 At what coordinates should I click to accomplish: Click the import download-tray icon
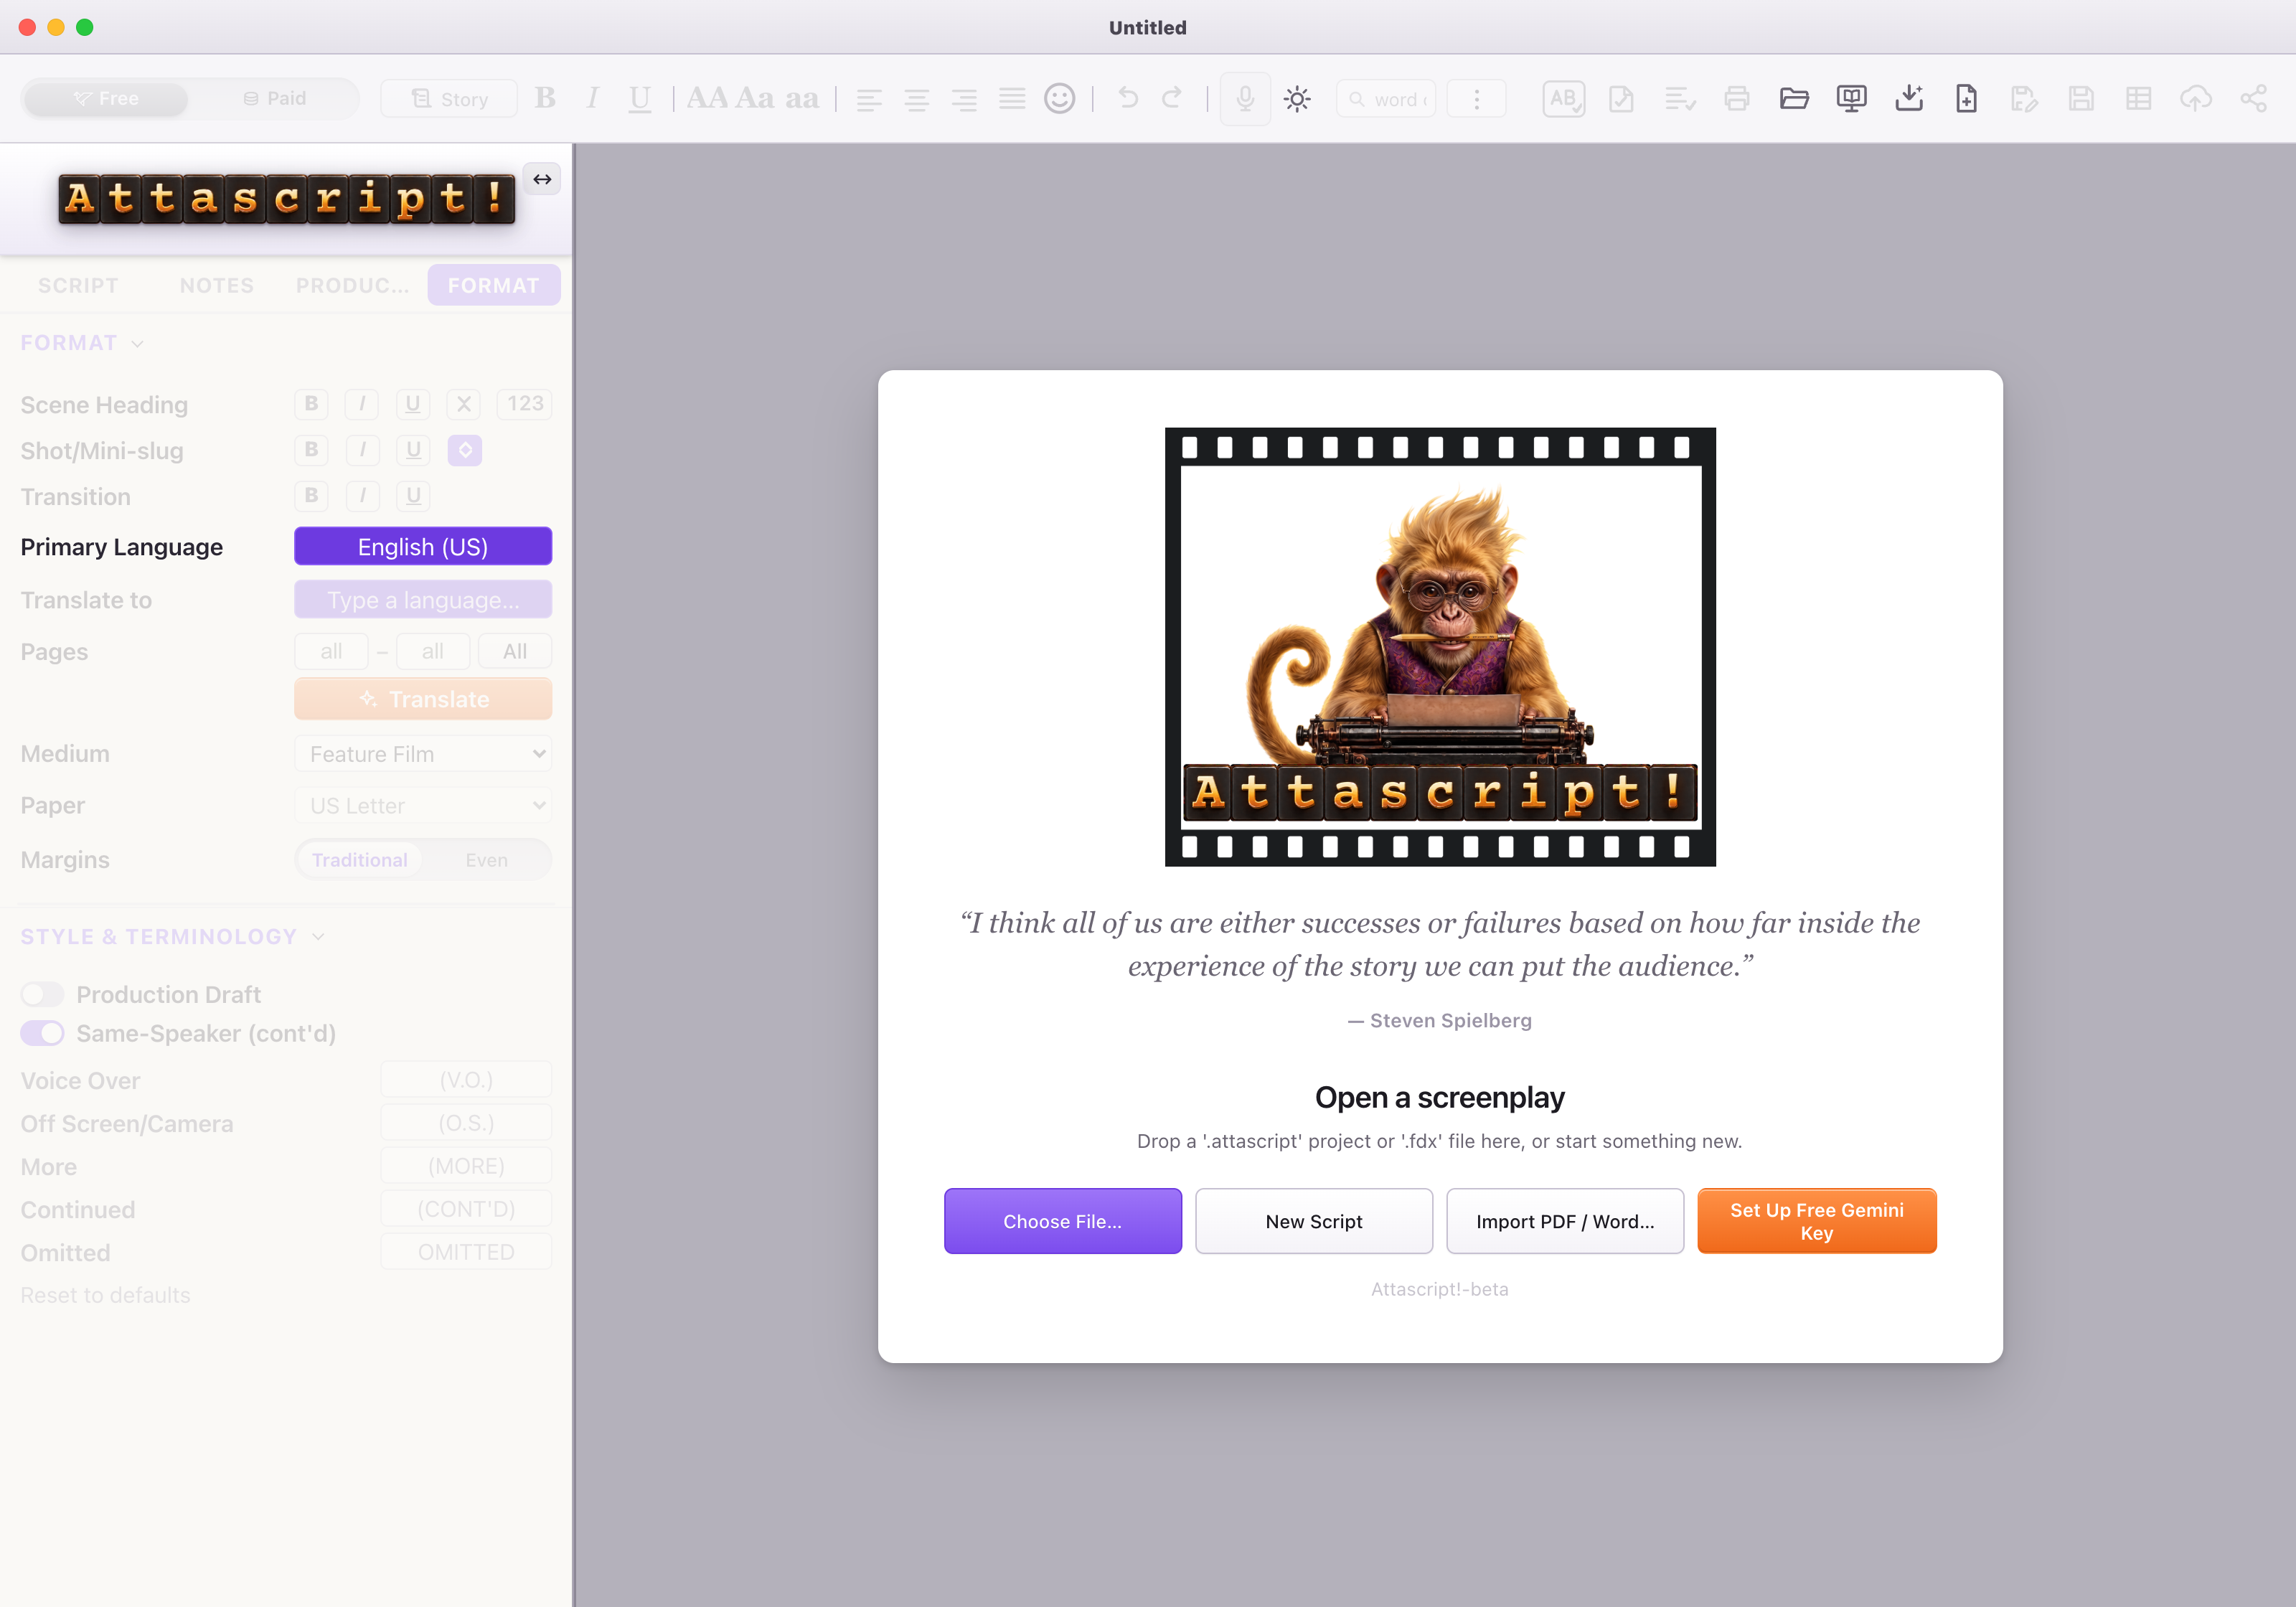click(1909, 98)
